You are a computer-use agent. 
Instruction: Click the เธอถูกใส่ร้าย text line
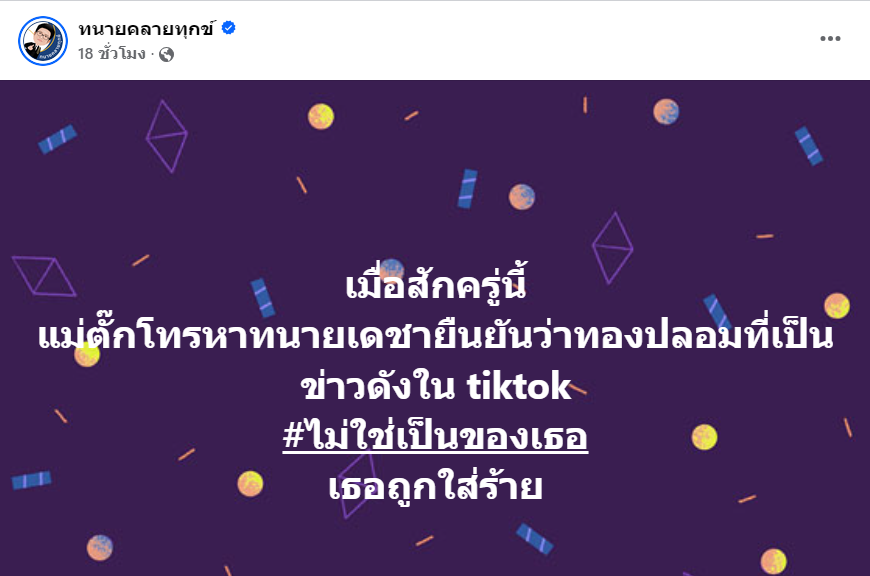[x=436, y=487]
